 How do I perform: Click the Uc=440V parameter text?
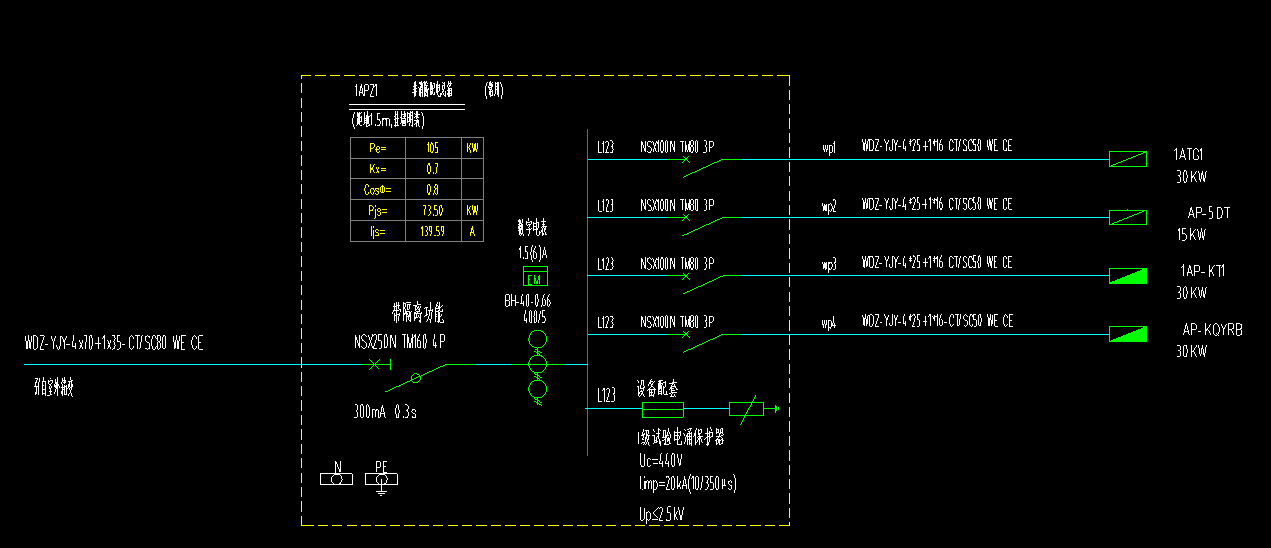[x=660, y=461]
